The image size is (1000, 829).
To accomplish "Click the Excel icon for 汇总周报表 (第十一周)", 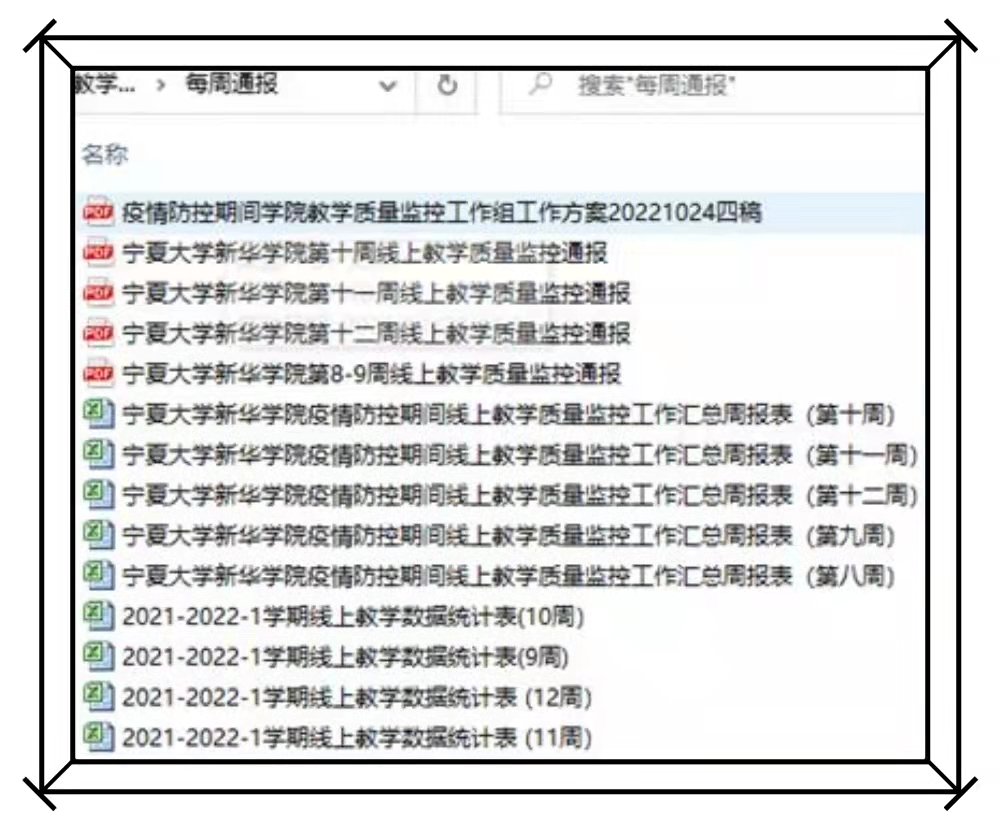I will (x=98, y=454).
